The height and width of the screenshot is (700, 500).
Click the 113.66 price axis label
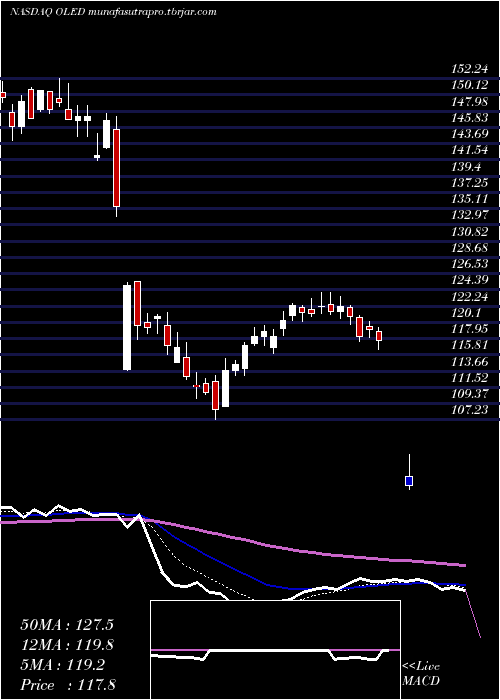(x=469, y=362)
